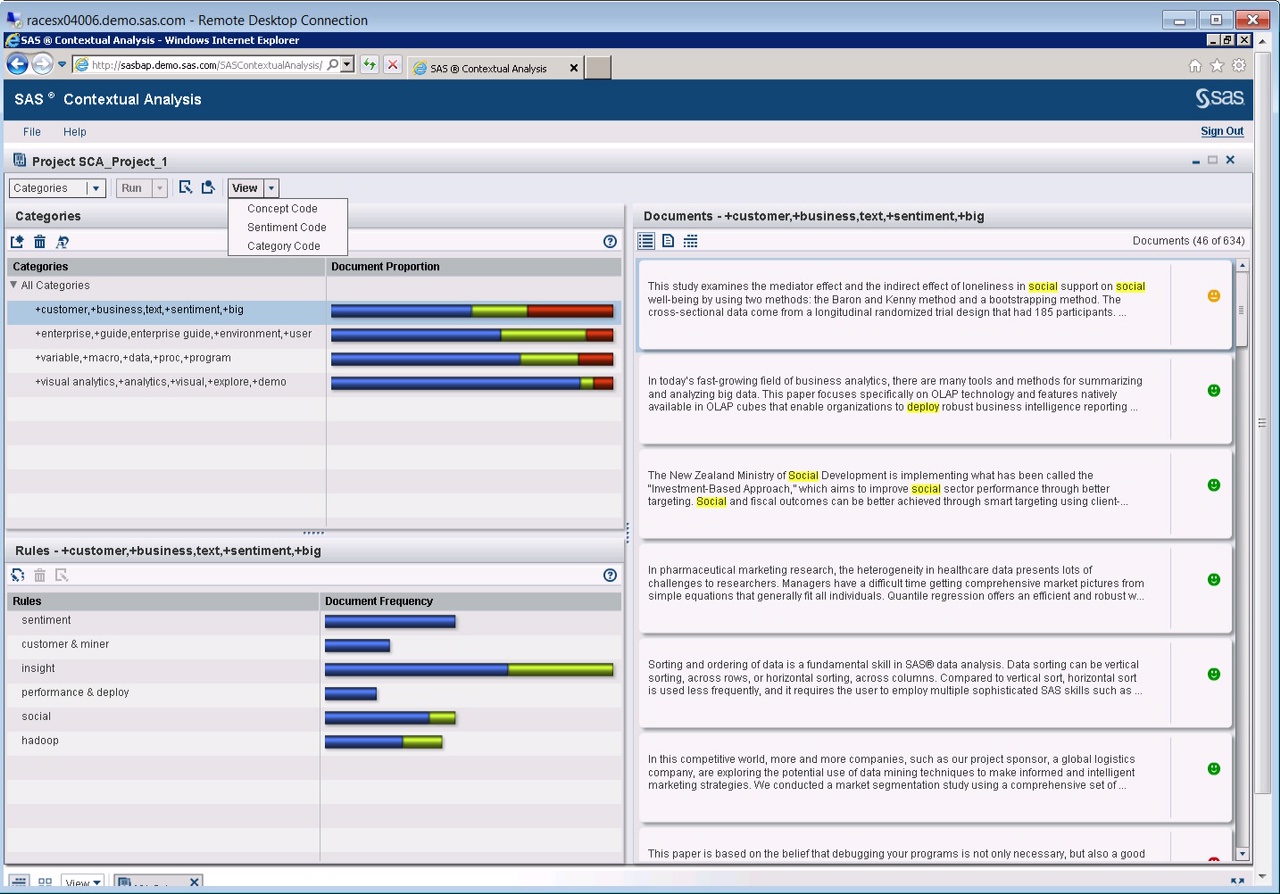Click the Internet Explorer back button
Viewport: 1280px width, 894px height.
click(17, 64)
